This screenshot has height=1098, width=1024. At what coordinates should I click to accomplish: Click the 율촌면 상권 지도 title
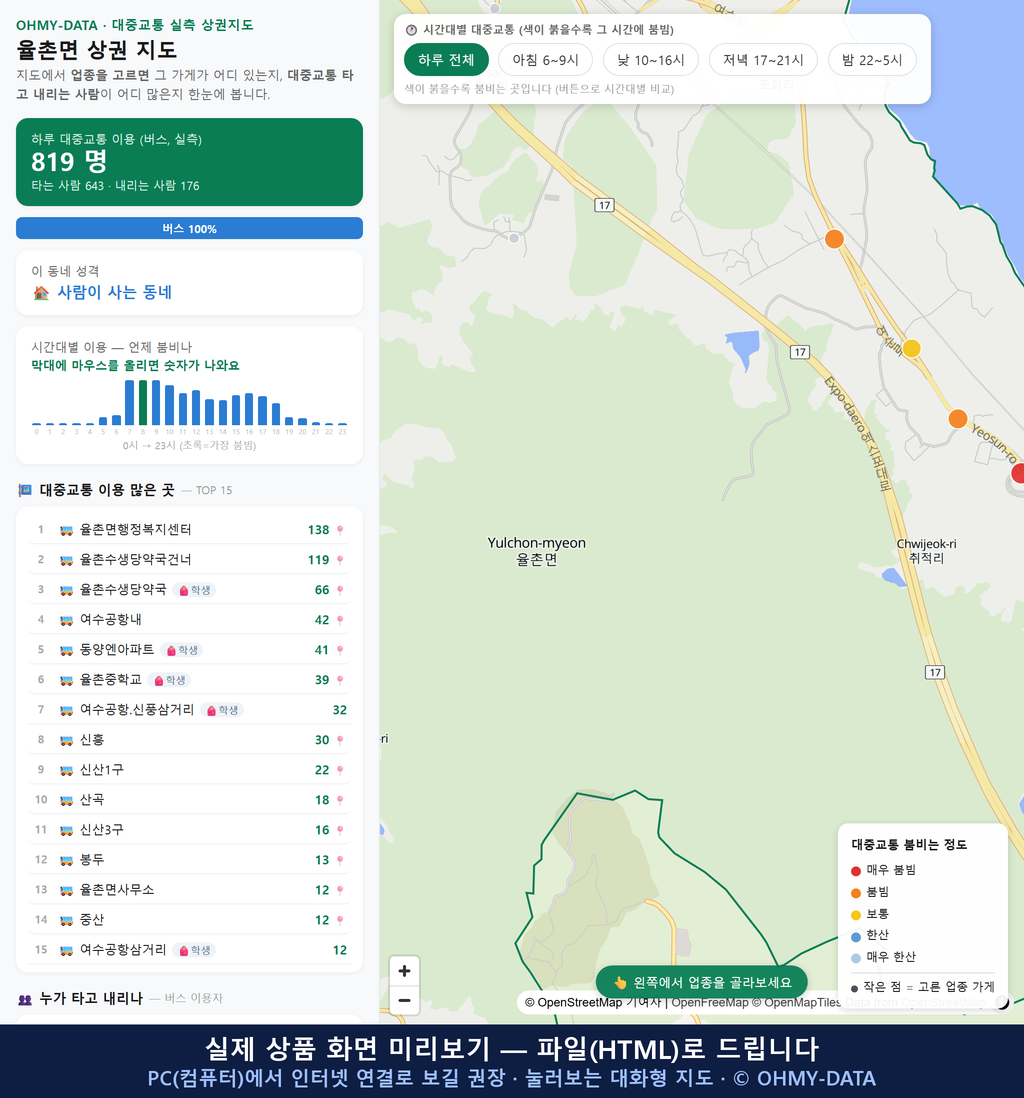click(x=97, y=50)
